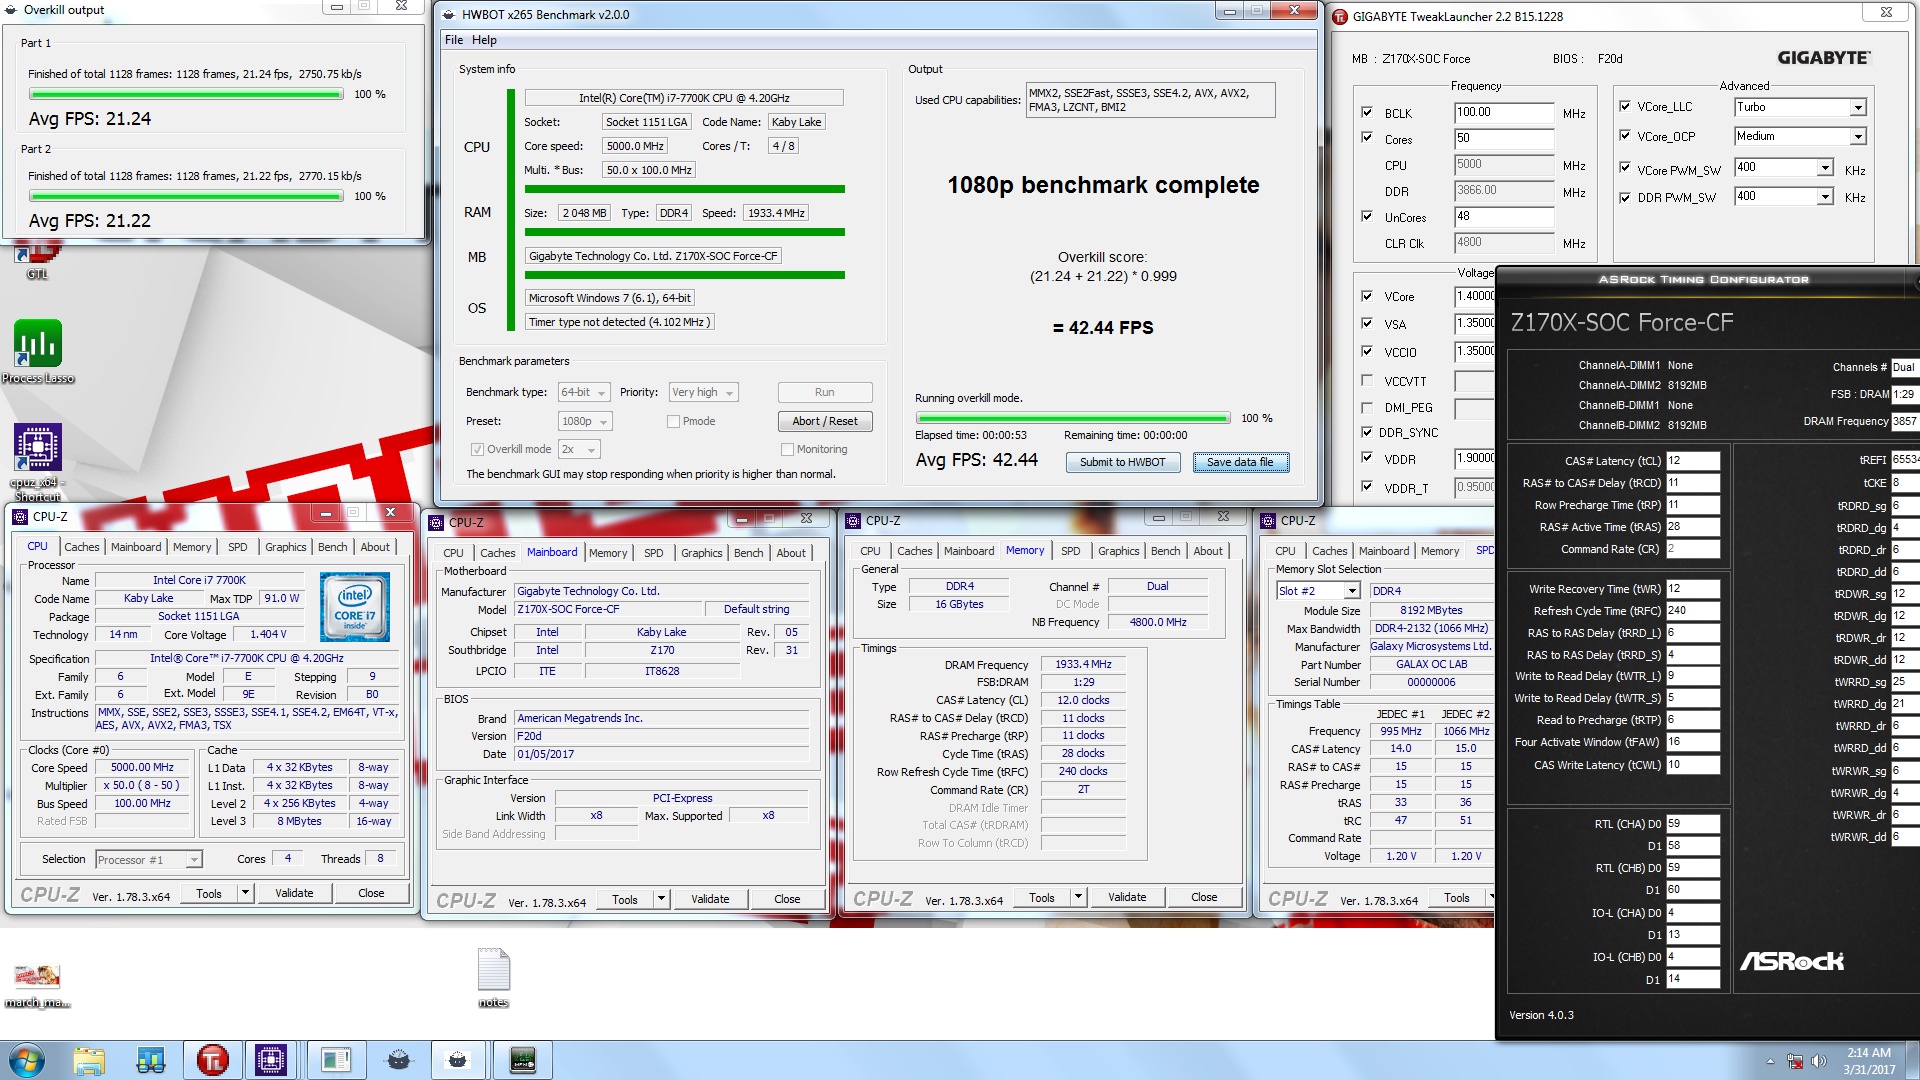Click Tools button in CPU-Z Memory window
Image resolution: width=1920 pixels, height=1080 pixels.
point(1042,897)
